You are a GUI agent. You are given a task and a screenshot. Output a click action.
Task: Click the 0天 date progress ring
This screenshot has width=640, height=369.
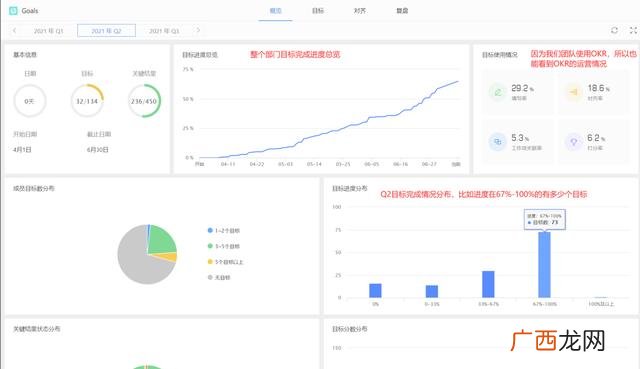click(x=30, y=101)
